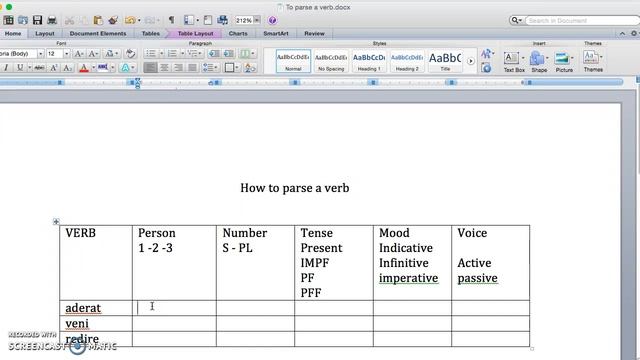Image resolution: width=640 pixels, height=360 pixels.
Task: Apply the No Spacing style
Action: pyautogui.click(x=331, y=61)
